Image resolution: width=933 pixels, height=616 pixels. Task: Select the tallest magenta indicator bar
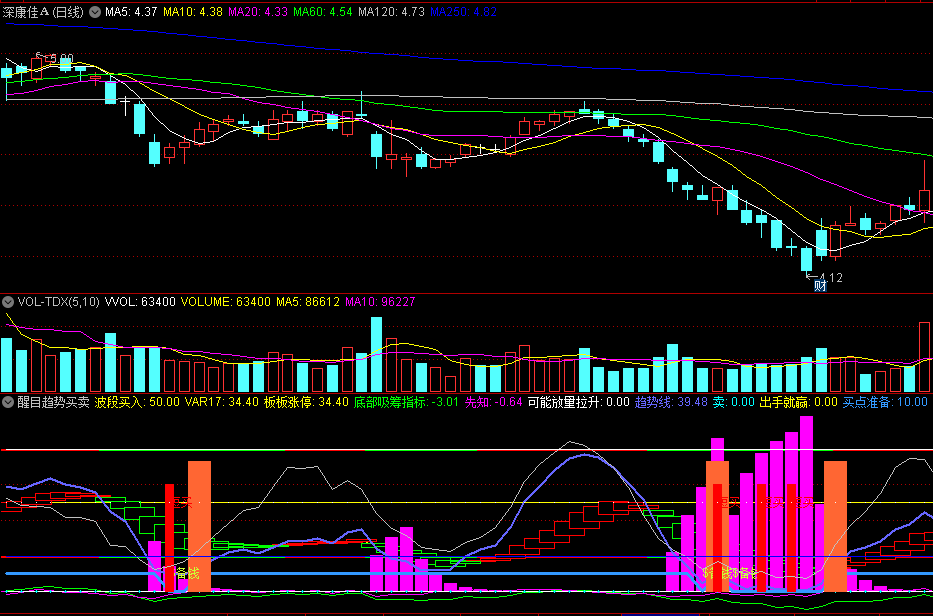[806, 504]
